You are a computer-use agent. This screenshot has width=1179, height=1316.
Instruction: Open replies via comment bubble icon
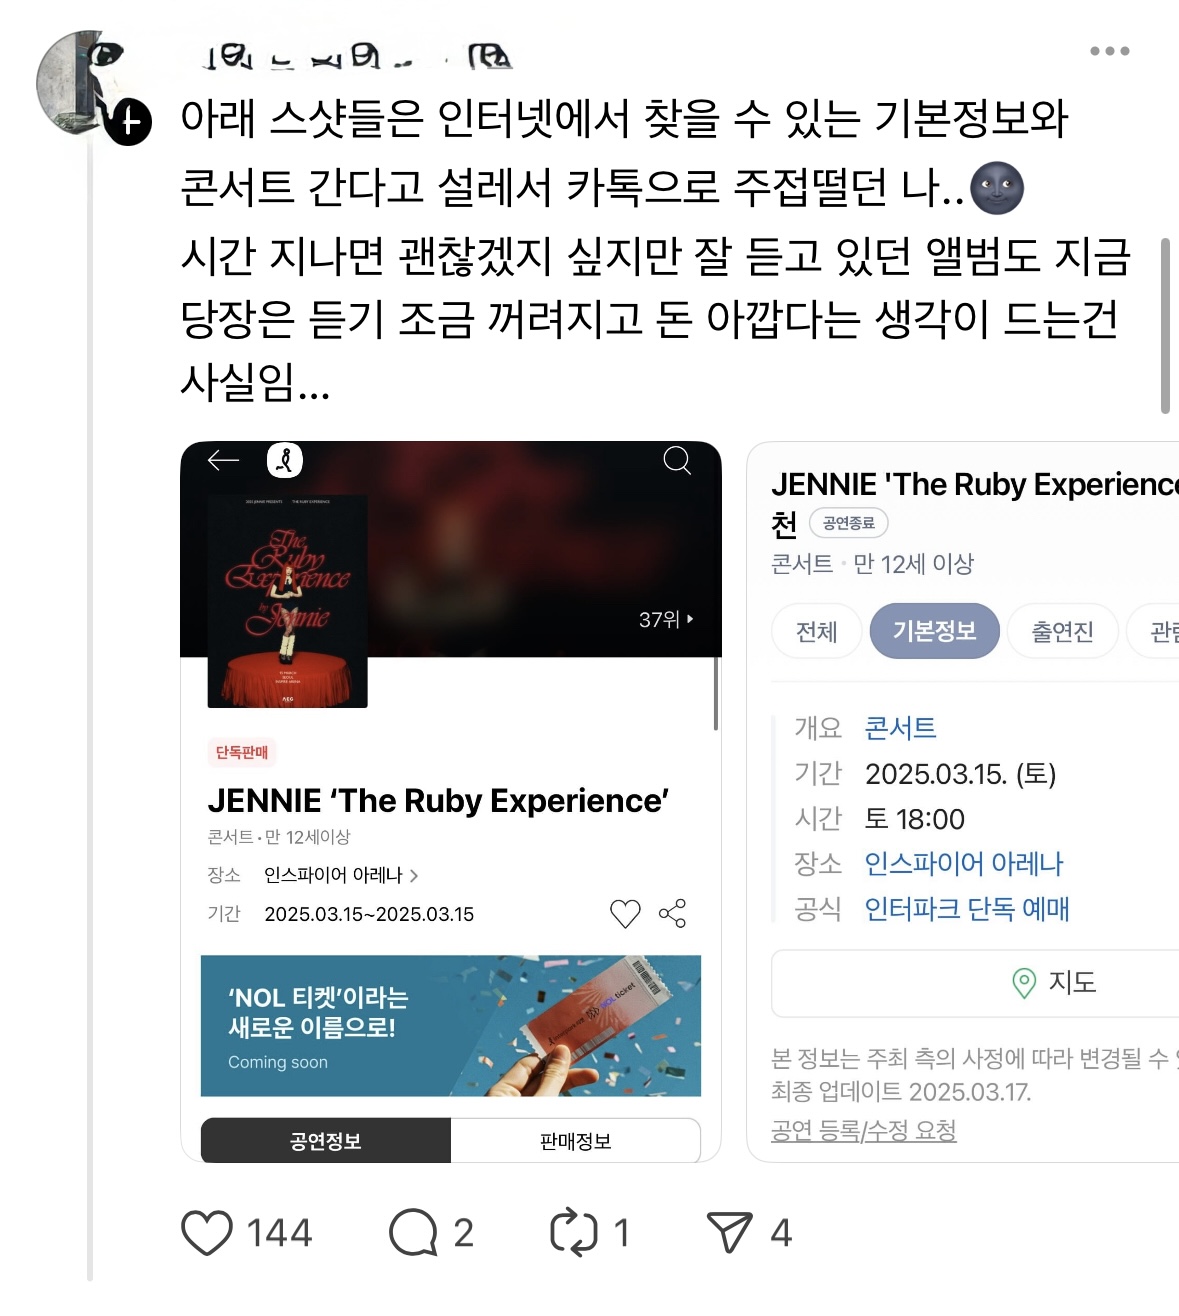pyautogui.click(x=413, y=1233)
